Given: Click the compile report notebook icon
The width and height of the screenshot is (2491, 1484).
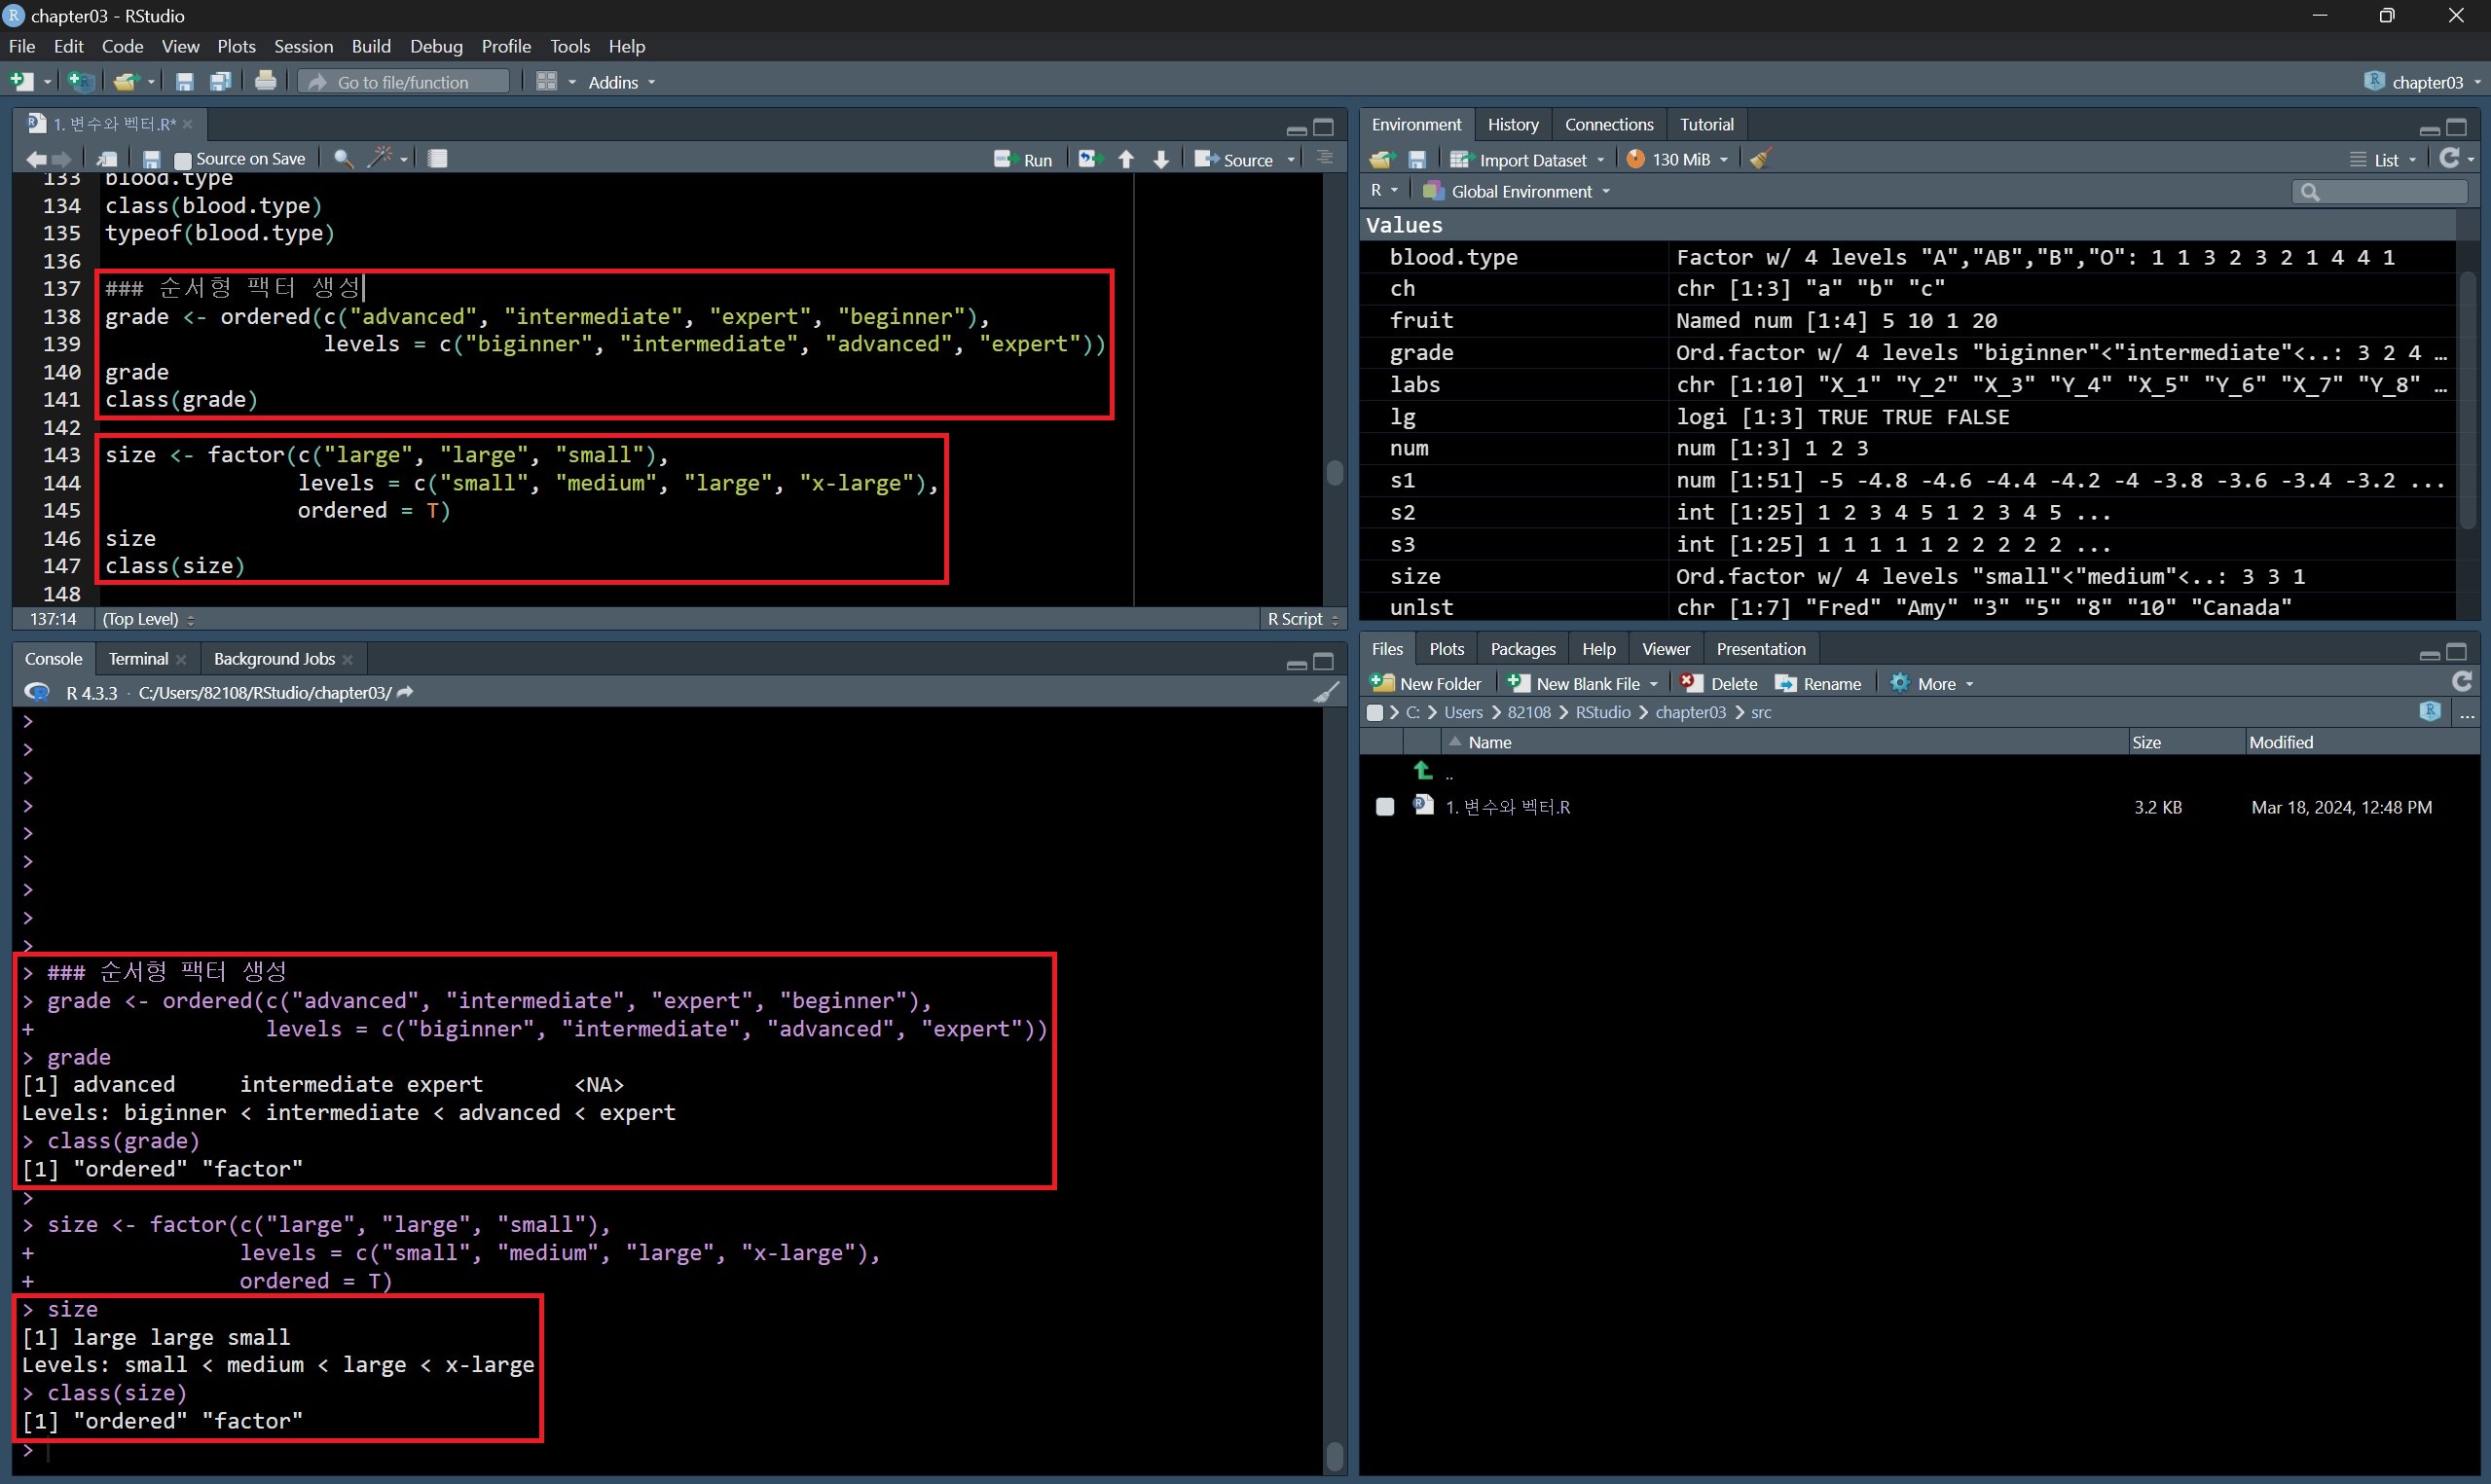Looking at the screenshot, I should [437, 158].
